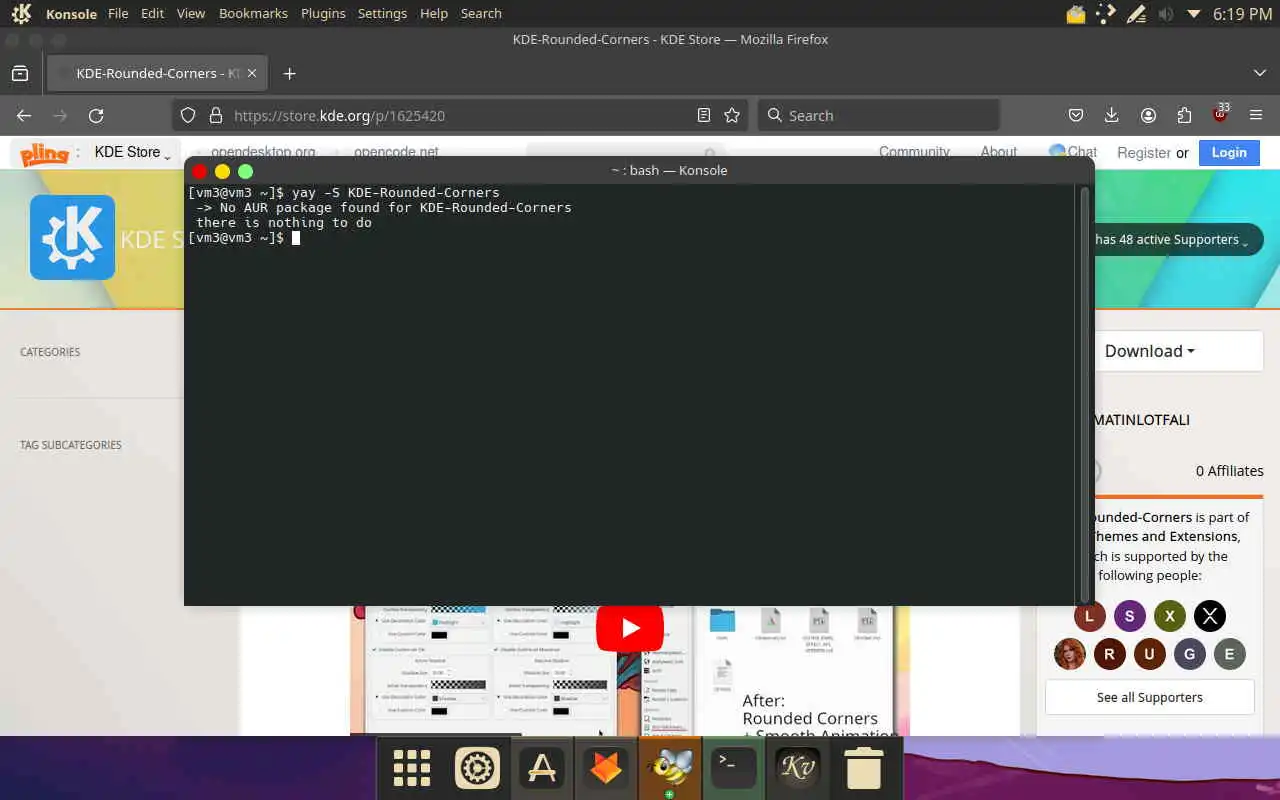
Task: Click the KDE gear logo
Action: [x=72, y=237]
